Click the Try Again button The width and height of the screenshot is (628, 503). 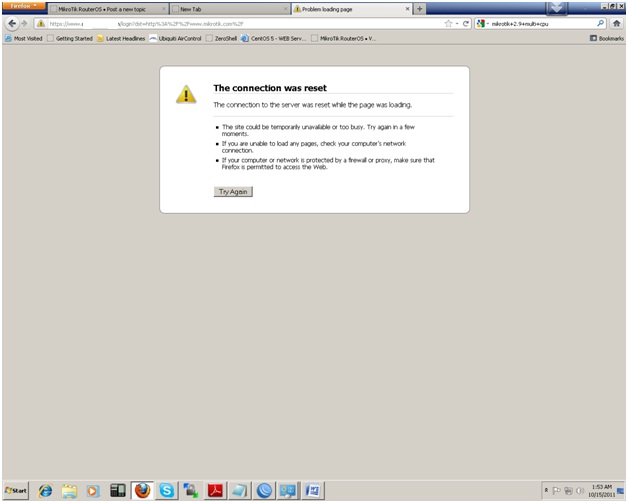233,192
